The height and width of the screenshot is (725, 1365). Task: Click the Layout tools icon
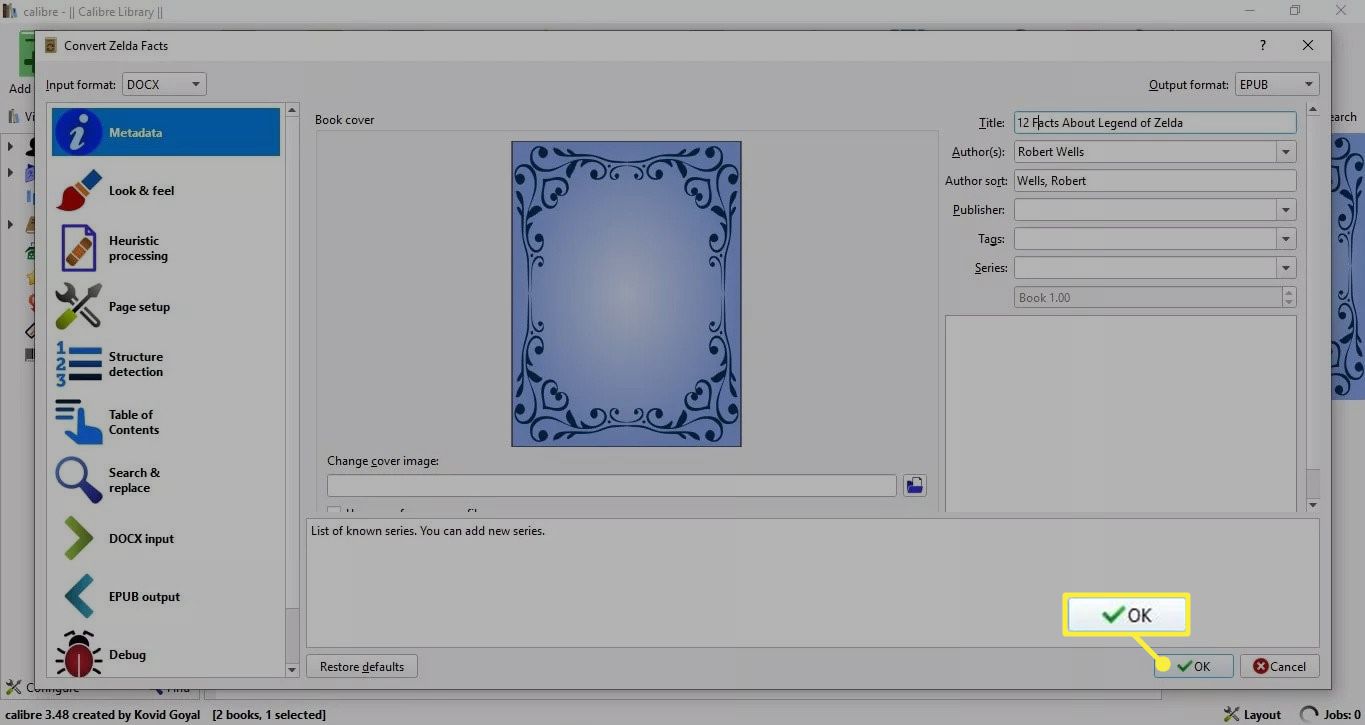click(x=1232, y=715)
